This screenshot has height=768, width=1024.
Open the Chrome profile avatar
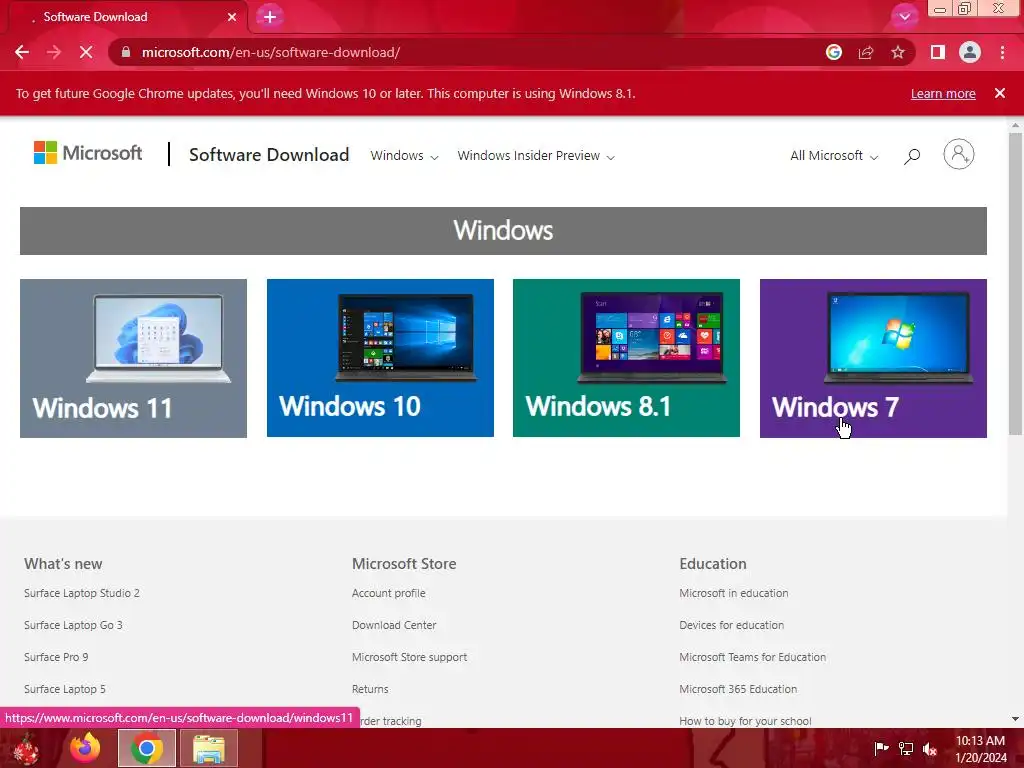click(x=970, y=52)
